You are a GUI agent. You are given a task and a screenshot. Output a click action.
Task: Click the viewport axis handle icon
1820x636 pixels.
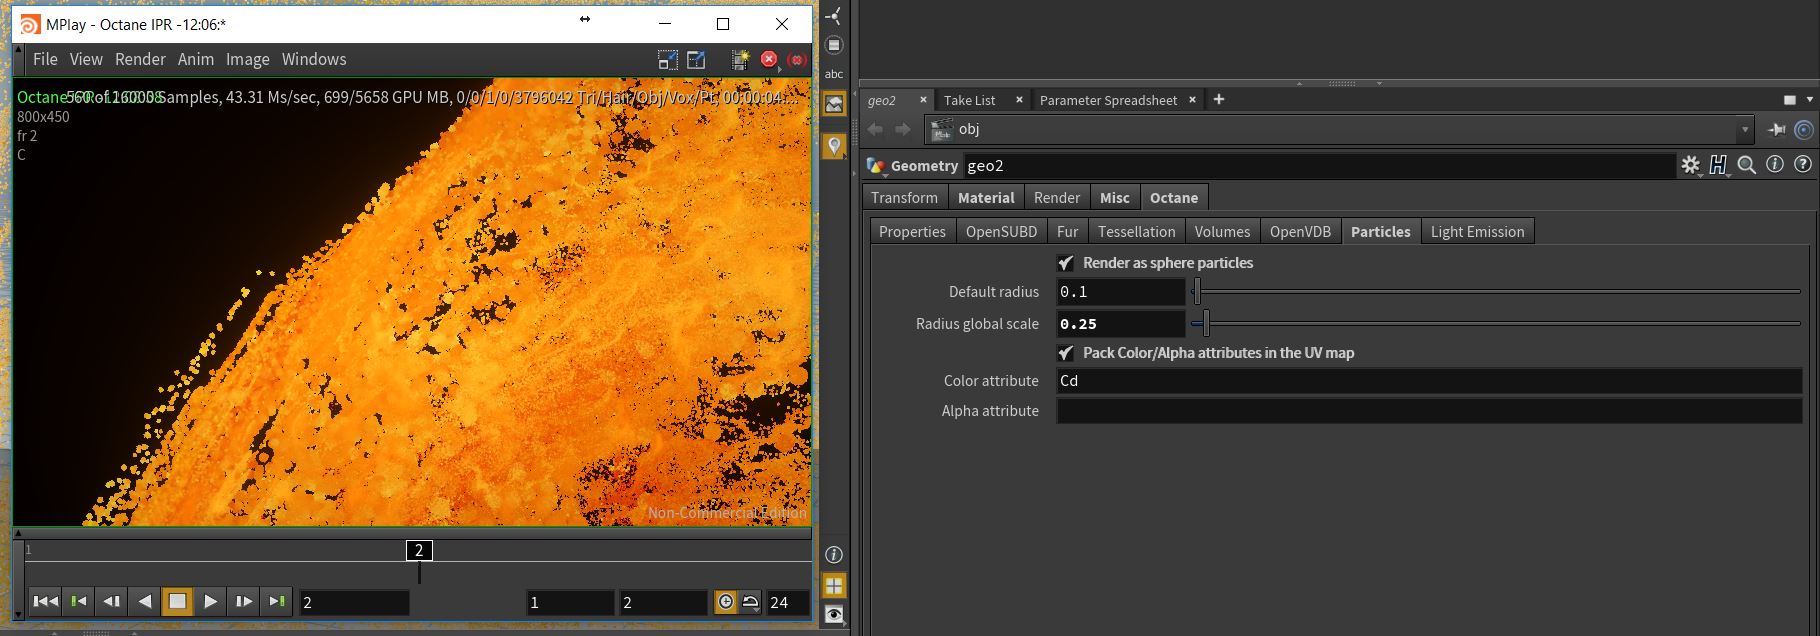tap(833, 15)
